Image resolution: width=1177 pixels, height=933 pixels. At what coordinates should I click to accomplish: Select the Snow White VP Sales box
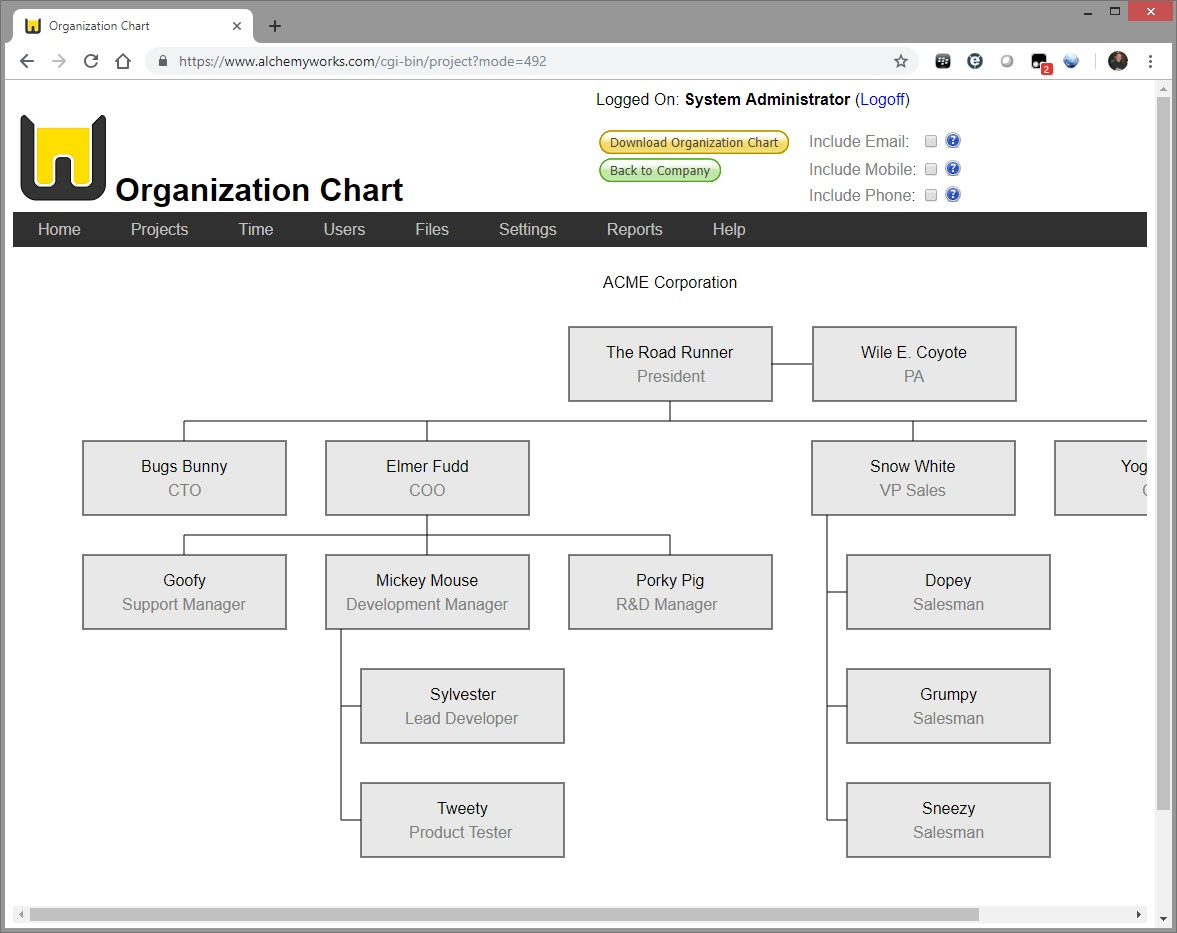point(914,478)
